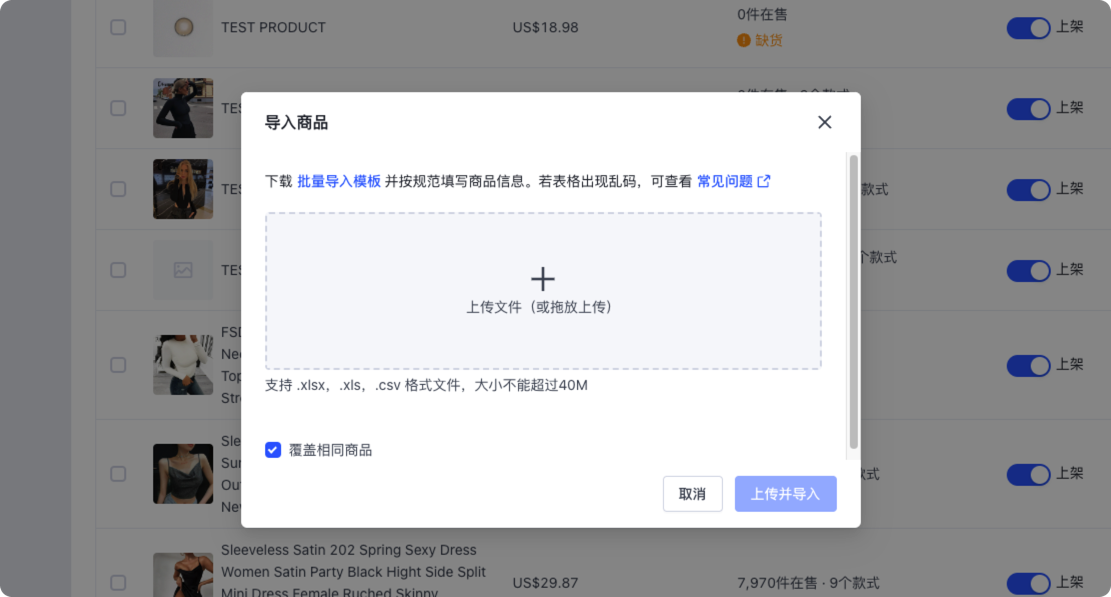1111x597 pixels.
Task: Toggle the 上架 switch on the third row
Action: coord(1028,189)
